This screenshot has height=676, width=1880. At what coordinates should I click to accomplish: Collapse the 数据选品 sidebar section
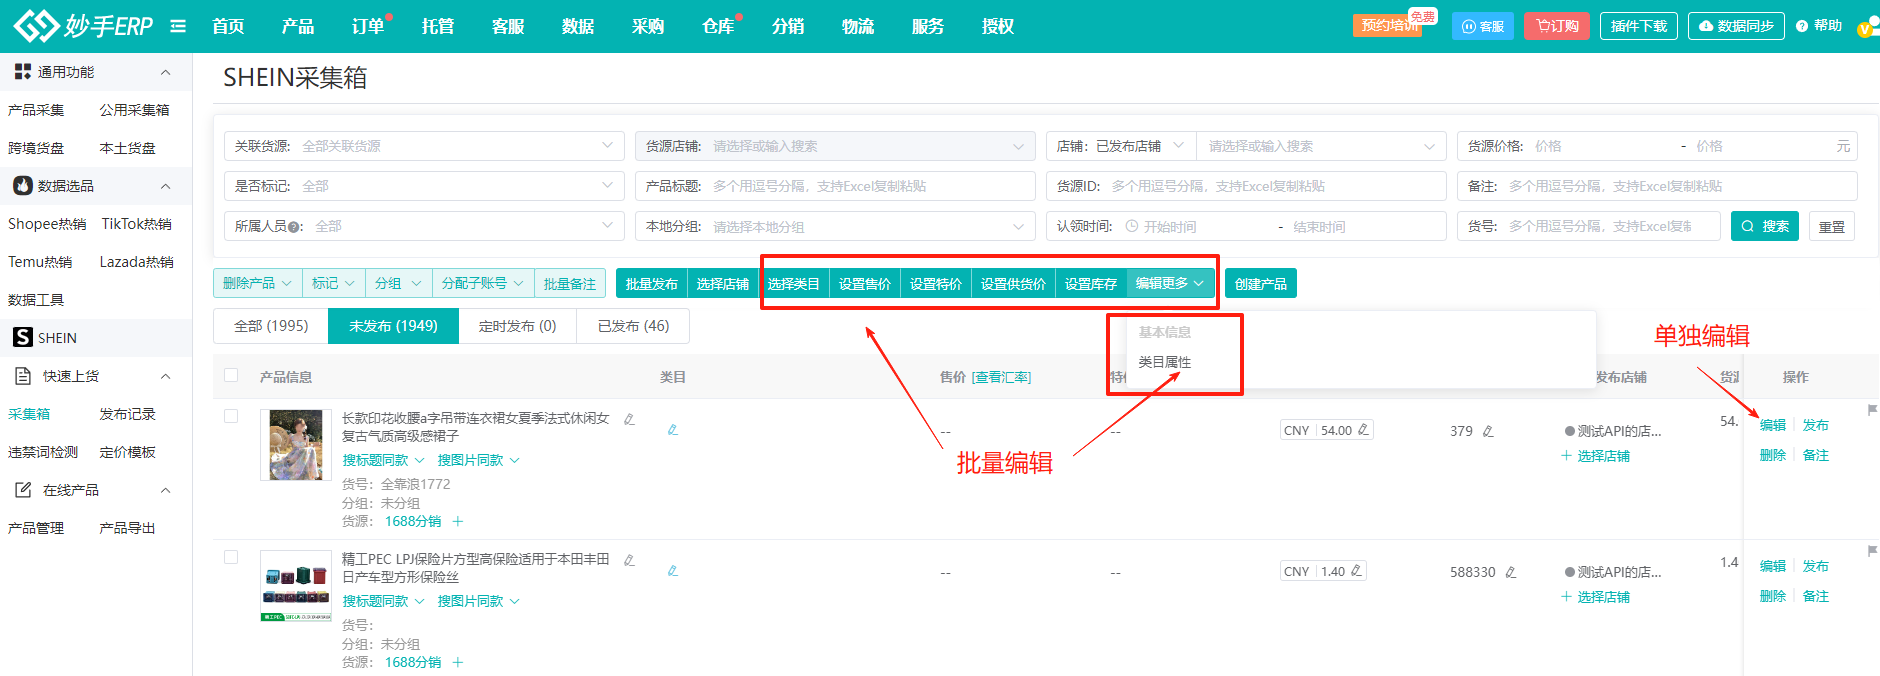(166, 186)
